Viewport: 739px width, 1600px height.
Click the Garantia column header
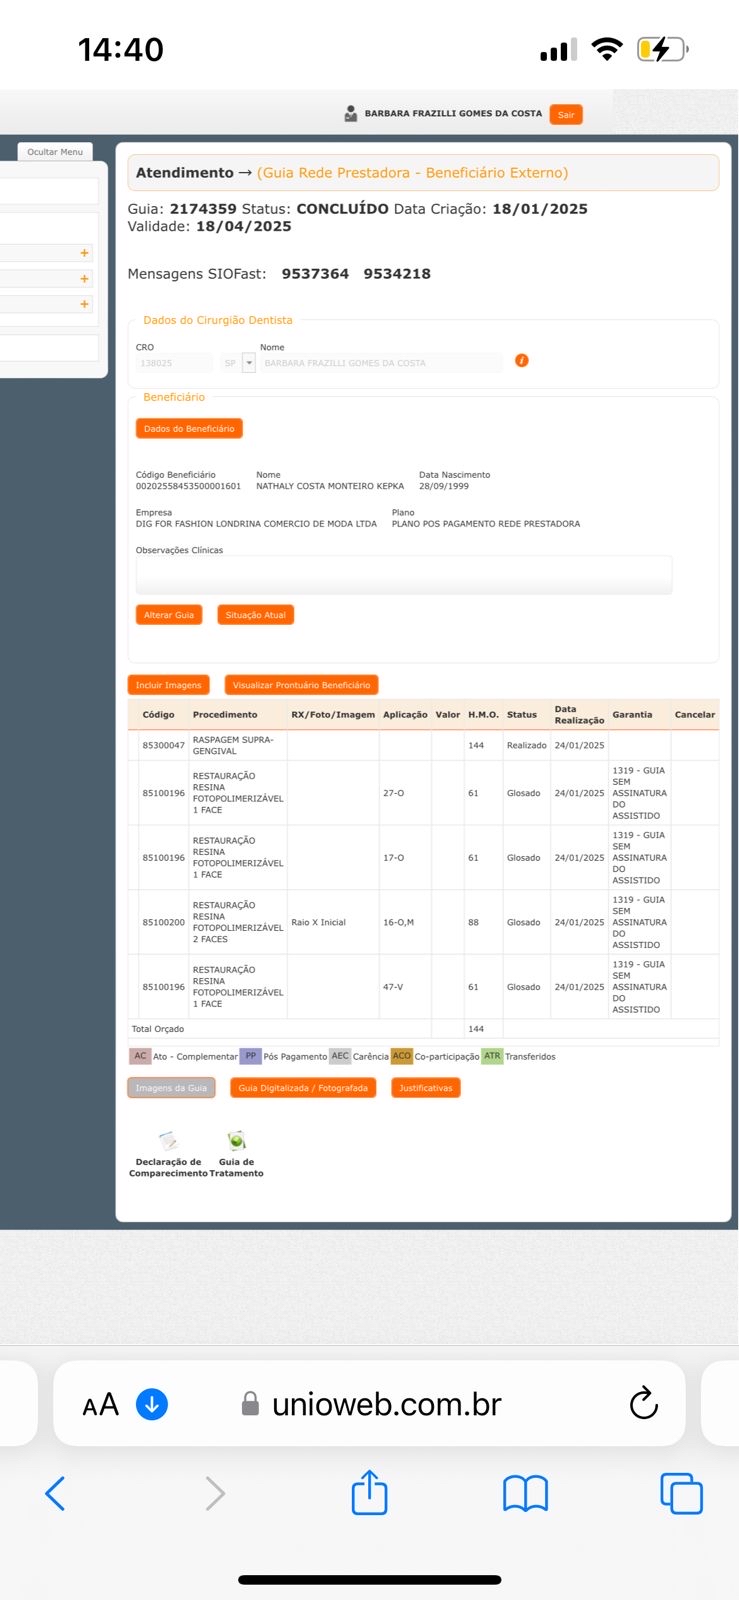(x=632, y=715)
